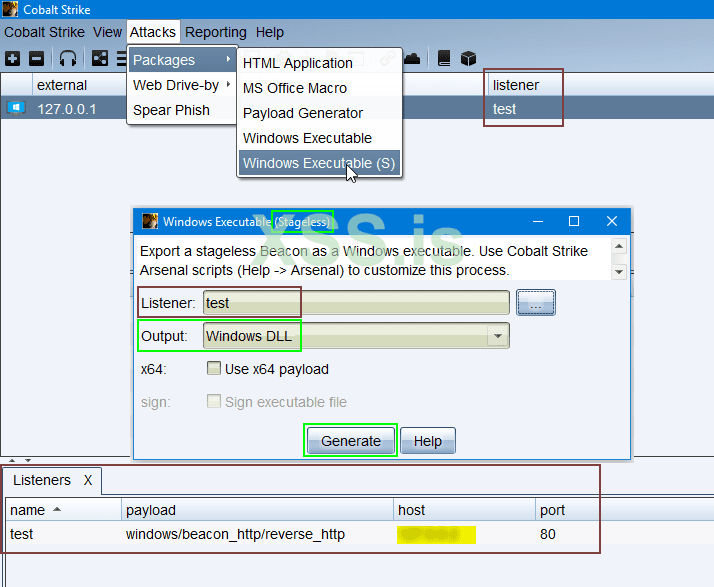The width and height of the screenshot is (714, 587).
Task: Click the description scroll up arrow
Action: point(619,246)
